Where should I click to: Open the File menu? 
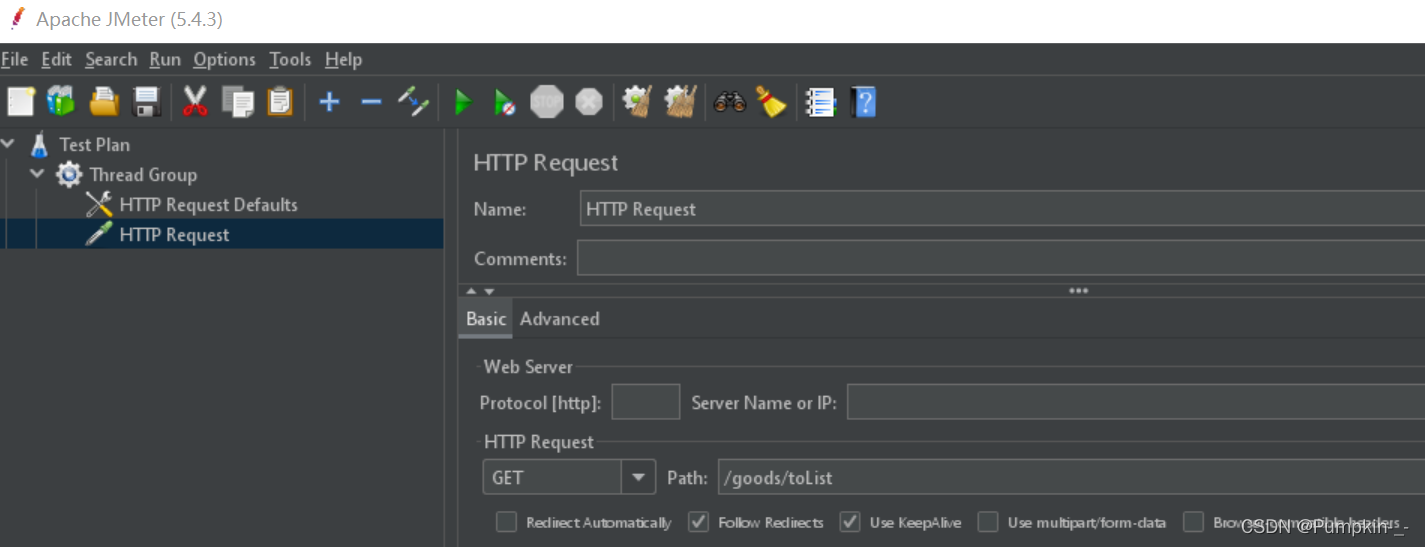click(x=14, y=60)
